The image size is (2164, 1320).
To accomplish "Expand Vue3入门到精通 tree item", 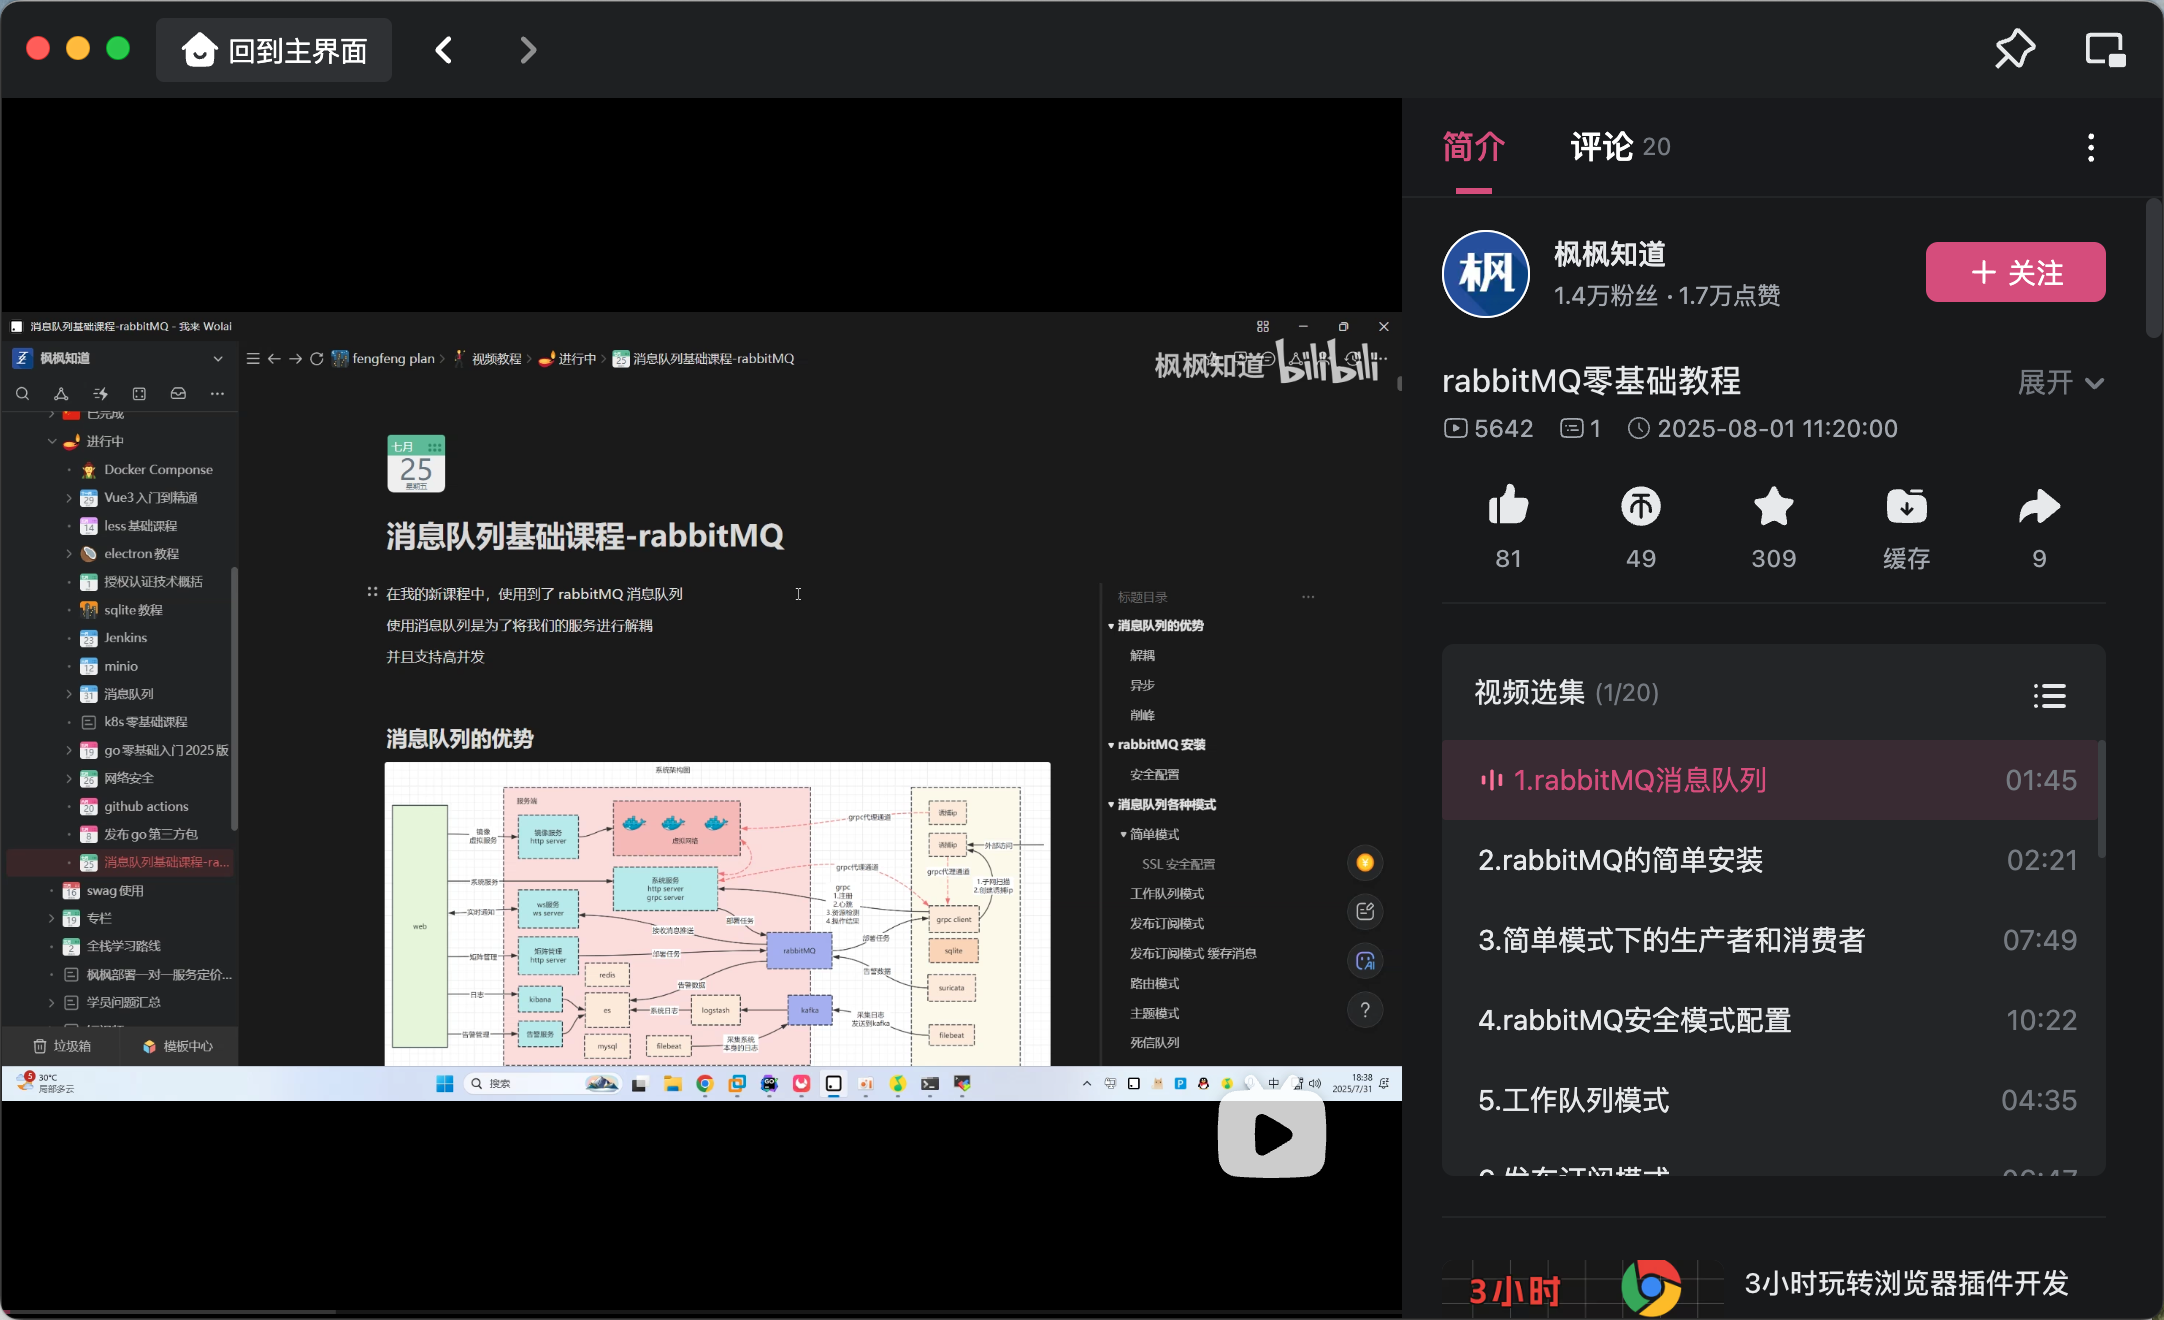I will (x=69, y=497).
